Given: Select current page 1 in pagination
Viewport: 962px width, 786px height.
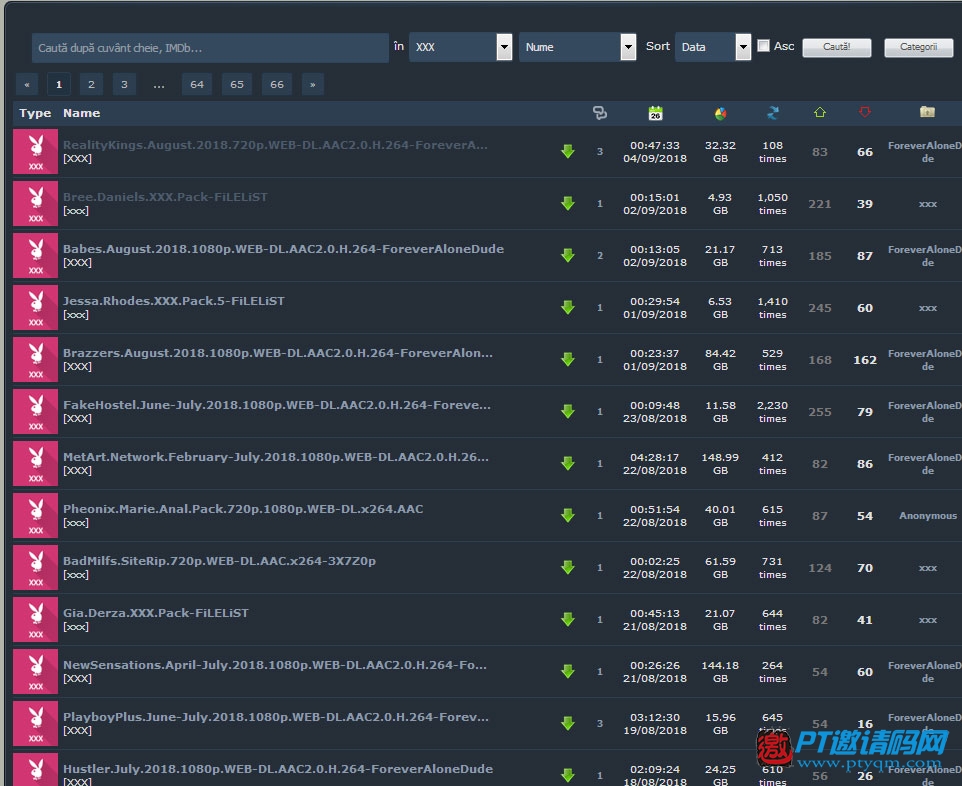Looking at the screenshot, I should (59, 84).
